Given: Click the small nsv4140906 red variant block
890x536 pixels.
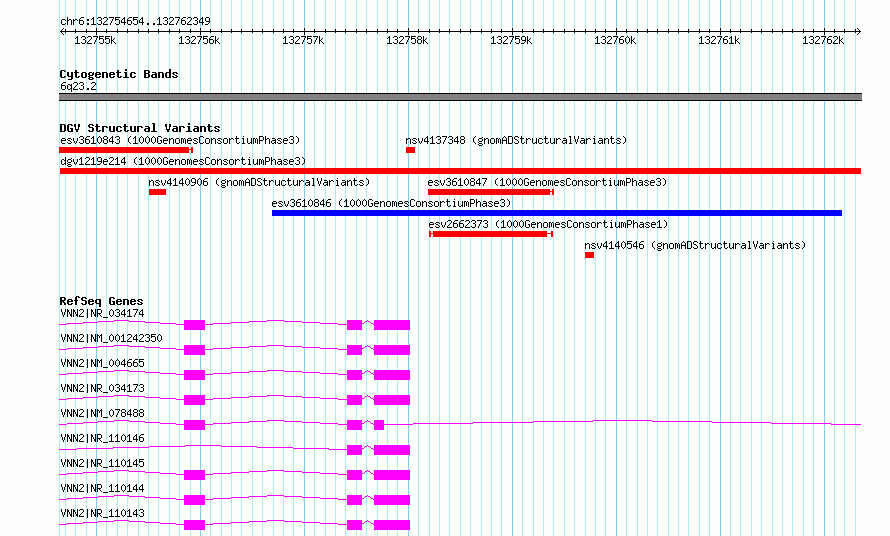Looking at the screenshot, I should point(157,192).
